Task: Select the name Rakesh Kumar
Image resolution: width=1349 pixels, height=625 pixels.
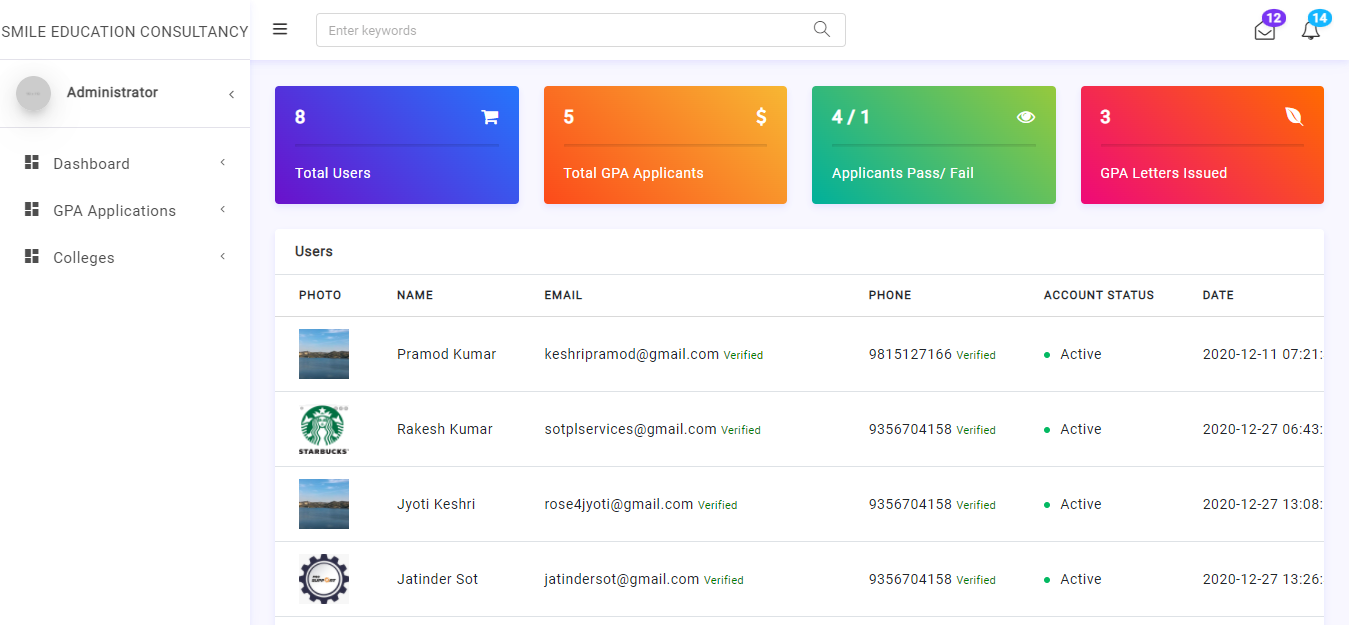Action: click(445, 429)
